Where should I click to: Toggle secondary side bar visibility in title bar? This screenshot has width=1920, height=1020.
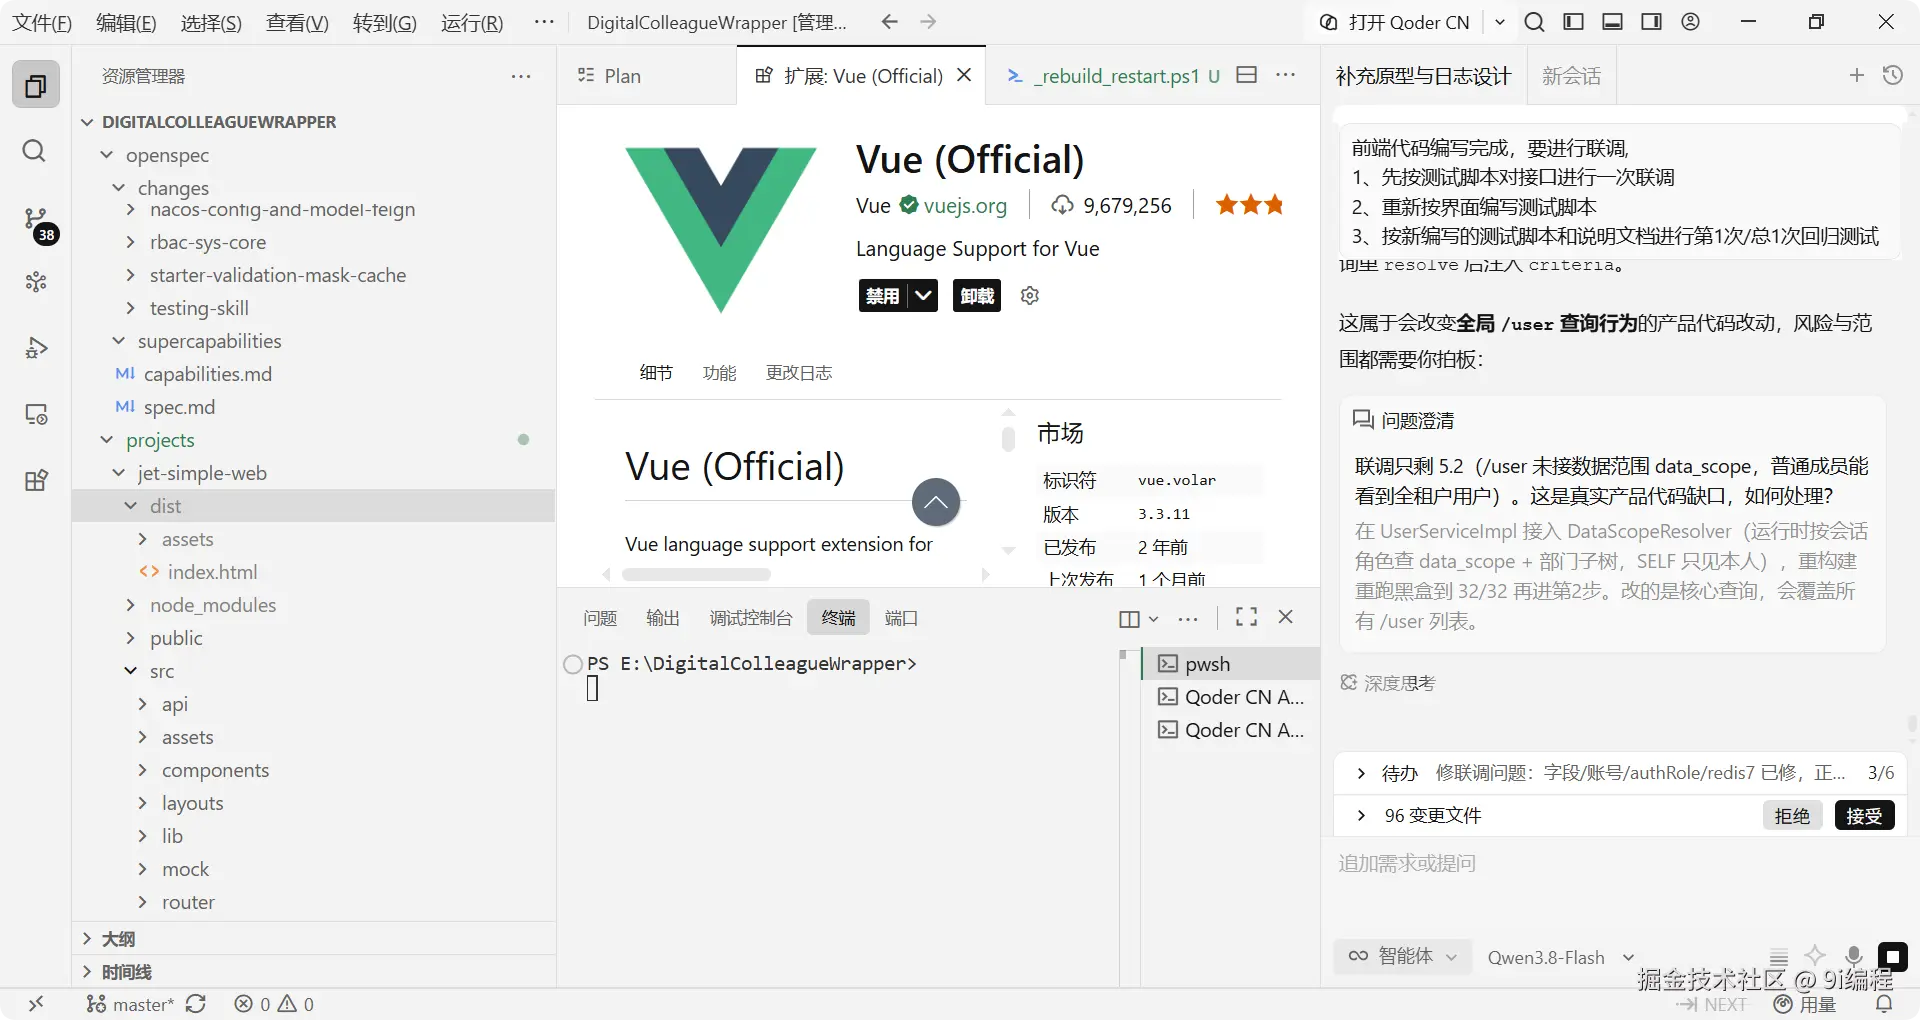[x=1652, y=22]
